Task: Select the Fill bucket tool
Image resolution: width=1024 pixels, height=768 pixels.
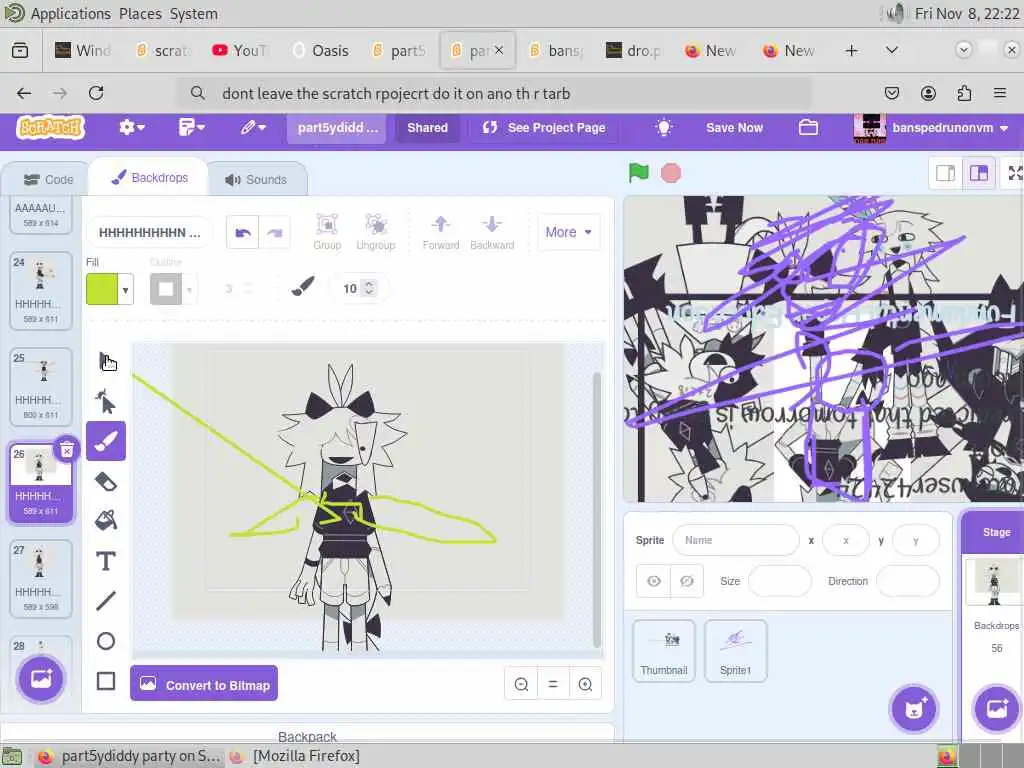Action: (x=106, y=520)
